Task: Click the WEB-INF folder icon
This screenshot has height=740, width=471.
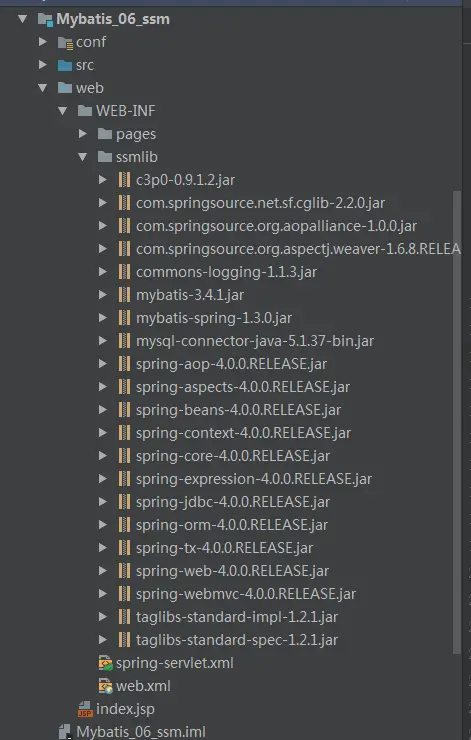Action: click(x=85, y=111)
